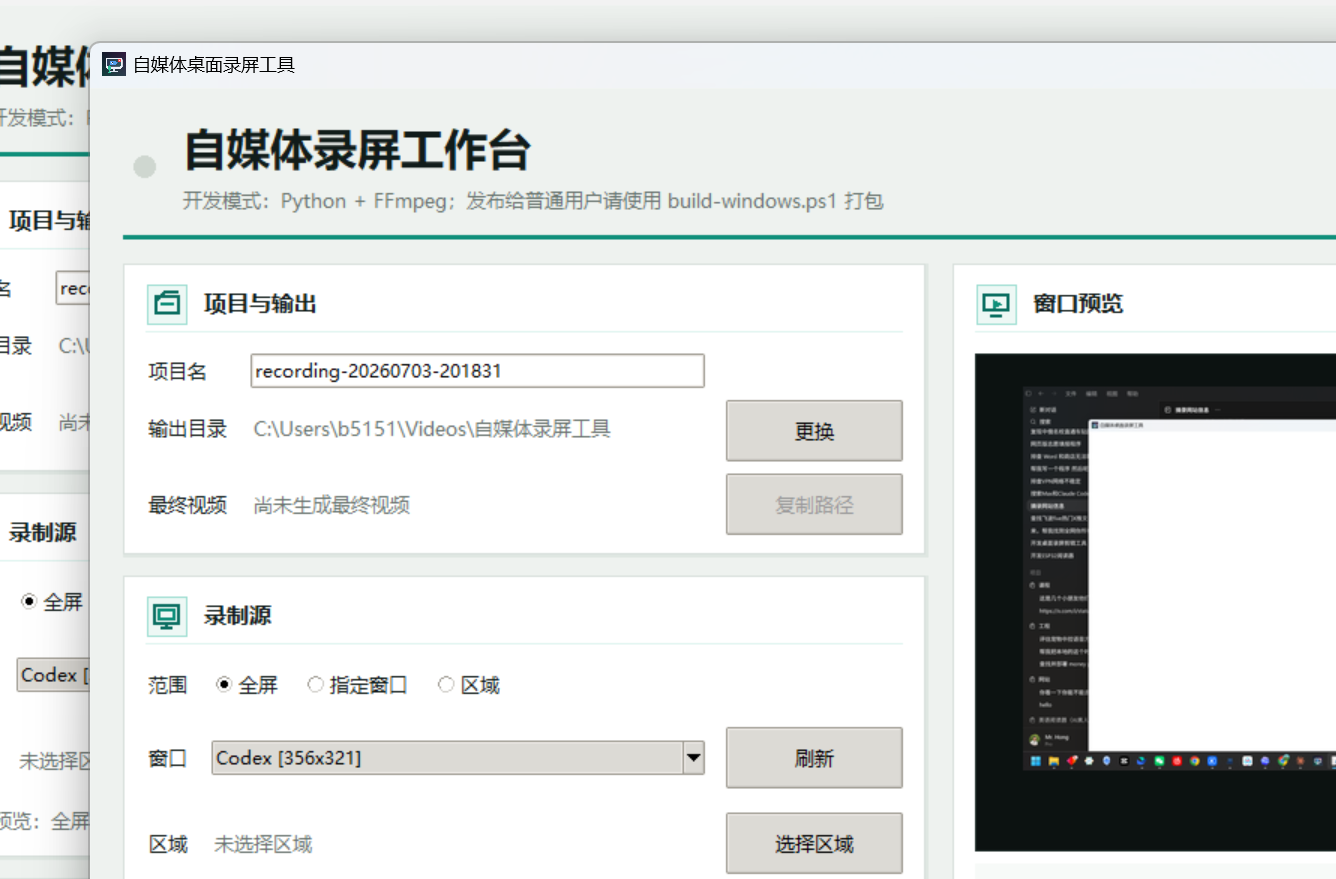The height and width of the screenshot is (879, 1336).
Task: Click the 开发模式 Python + FFmpeg subtitle line
Action: (x=533, y=201)
